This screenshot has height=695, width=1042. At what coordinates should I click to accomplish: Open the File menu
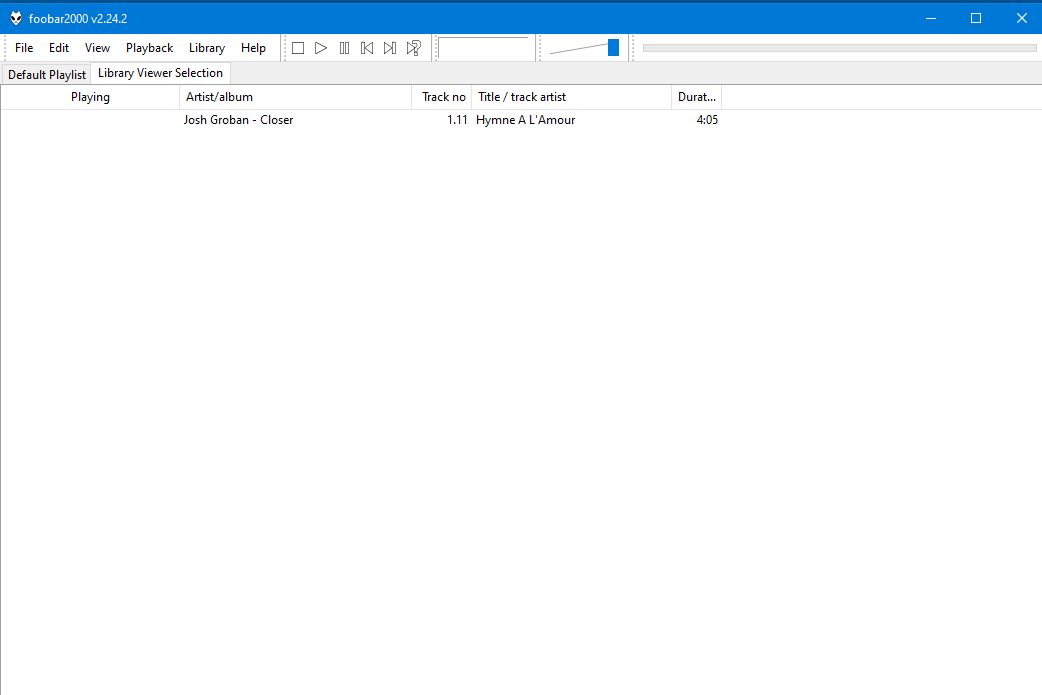point(24,48)
